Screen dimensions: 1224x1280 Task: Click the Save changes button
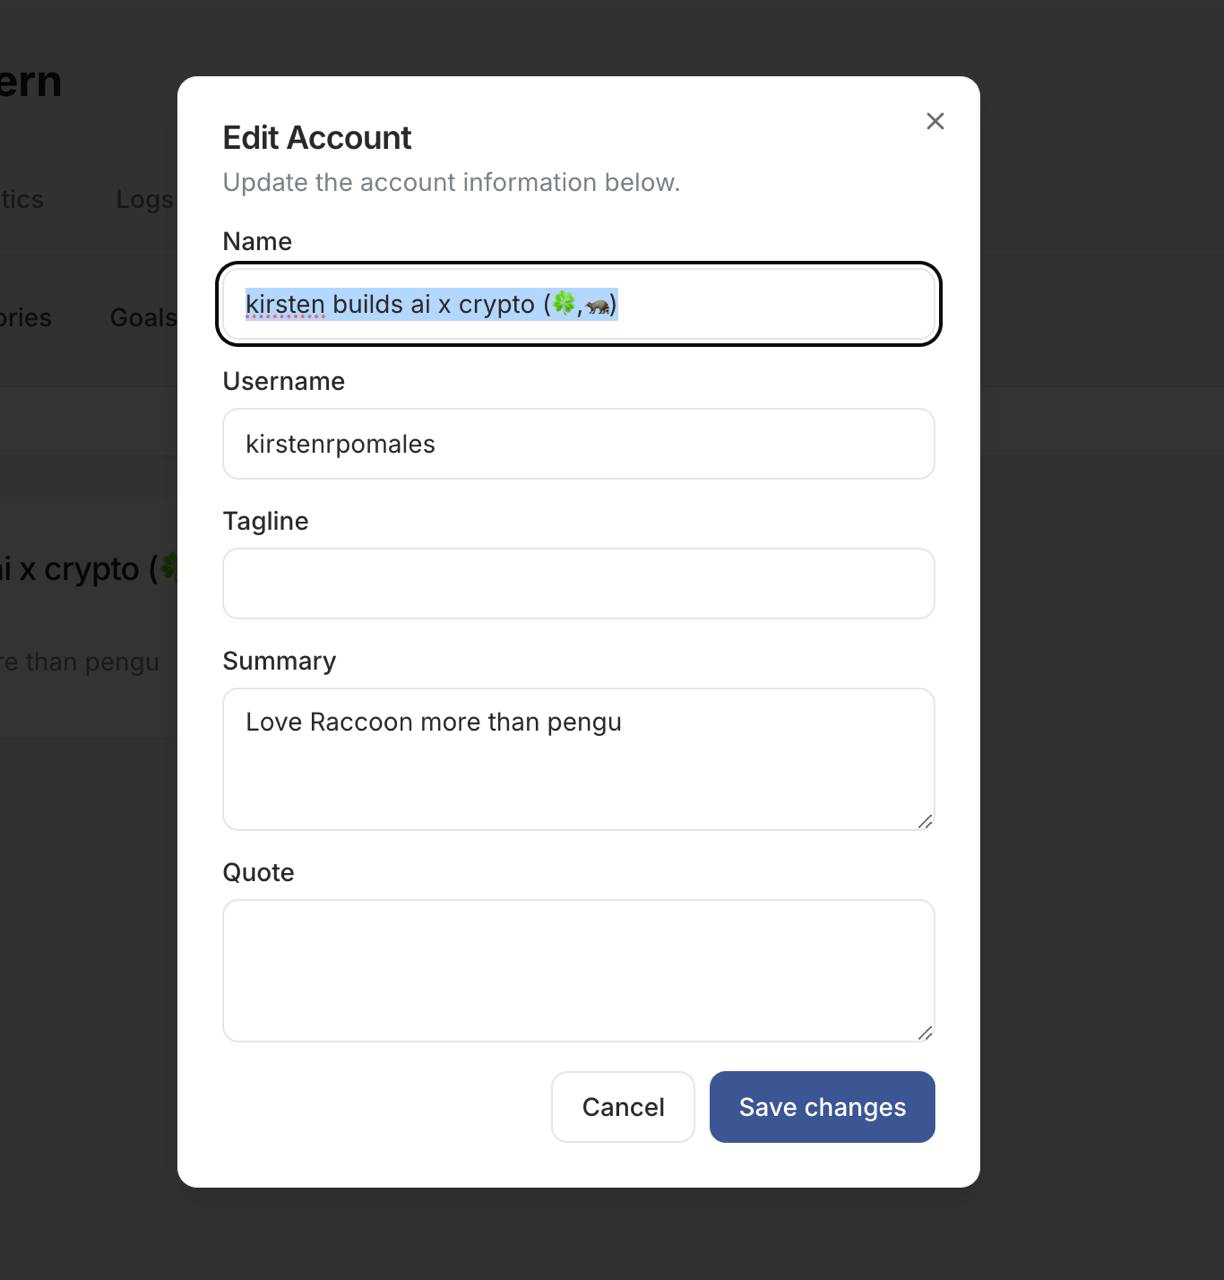pyautogui.click(x=821, y=1107)
